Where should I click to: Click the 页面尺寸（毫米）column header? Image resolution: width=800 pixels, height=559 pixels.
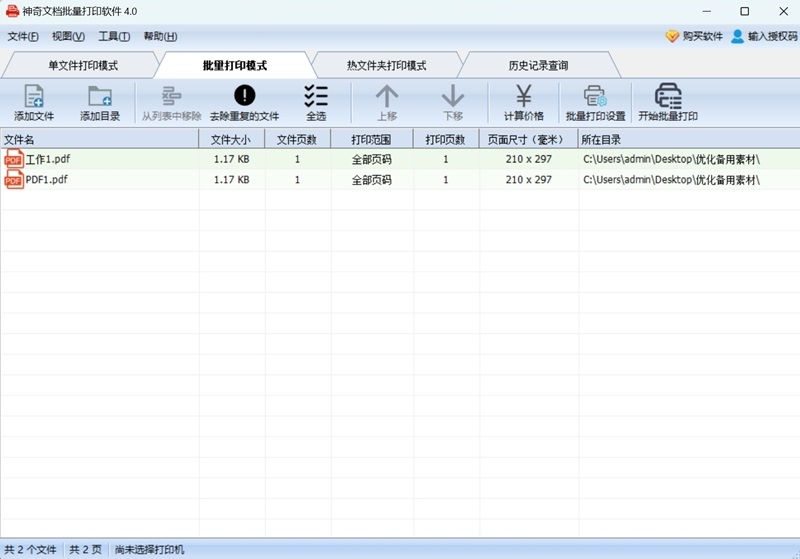click(528, 139)
